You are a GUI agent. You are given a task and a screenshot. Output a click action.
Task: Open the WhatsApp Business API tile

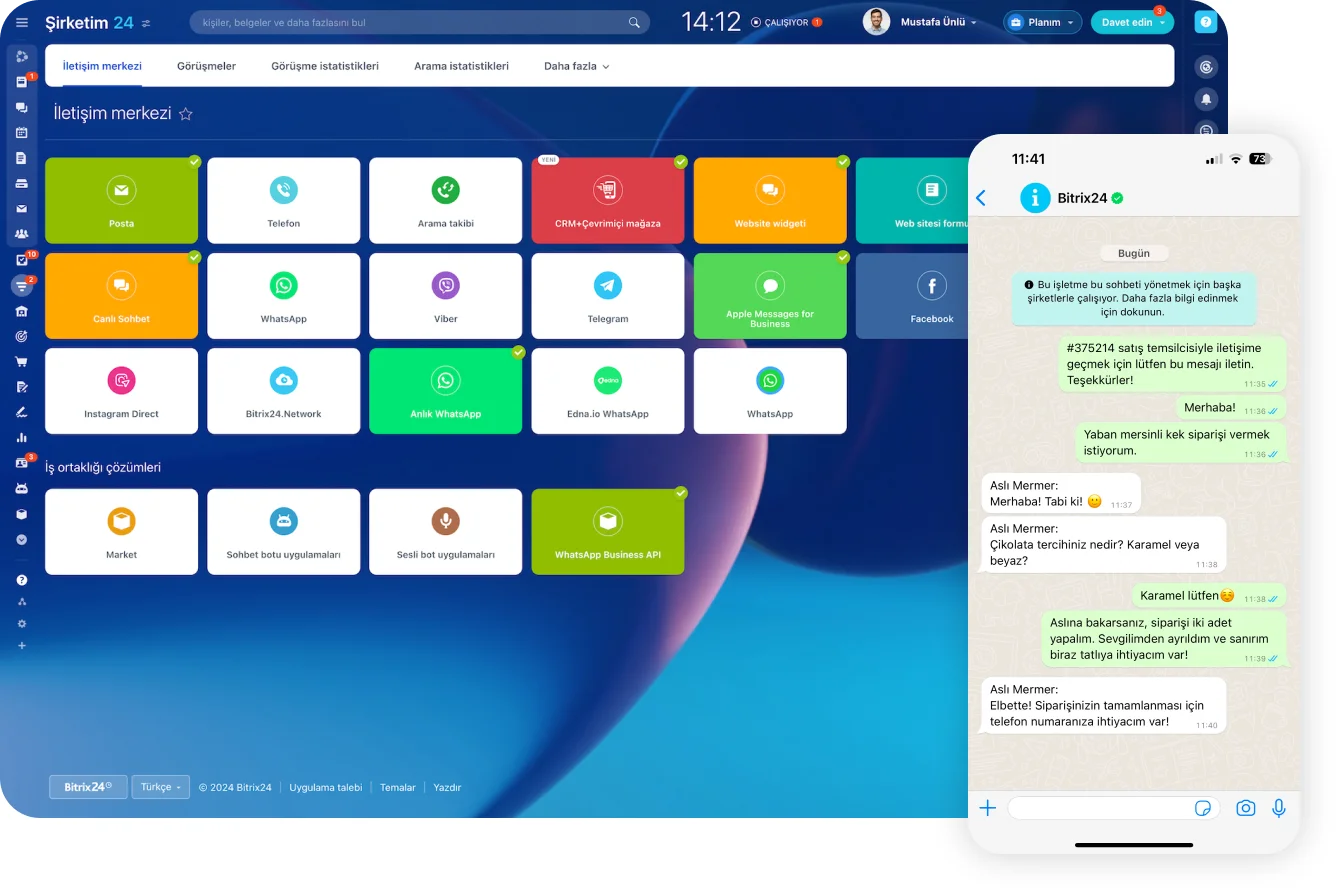point(608,532)
